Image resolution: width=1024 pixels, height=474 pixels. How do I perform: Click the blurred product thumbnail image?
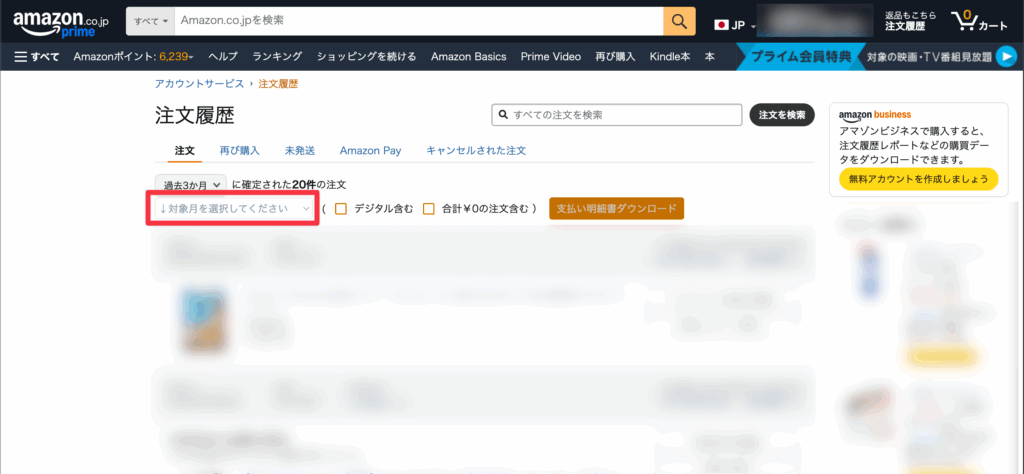(202, 319)
